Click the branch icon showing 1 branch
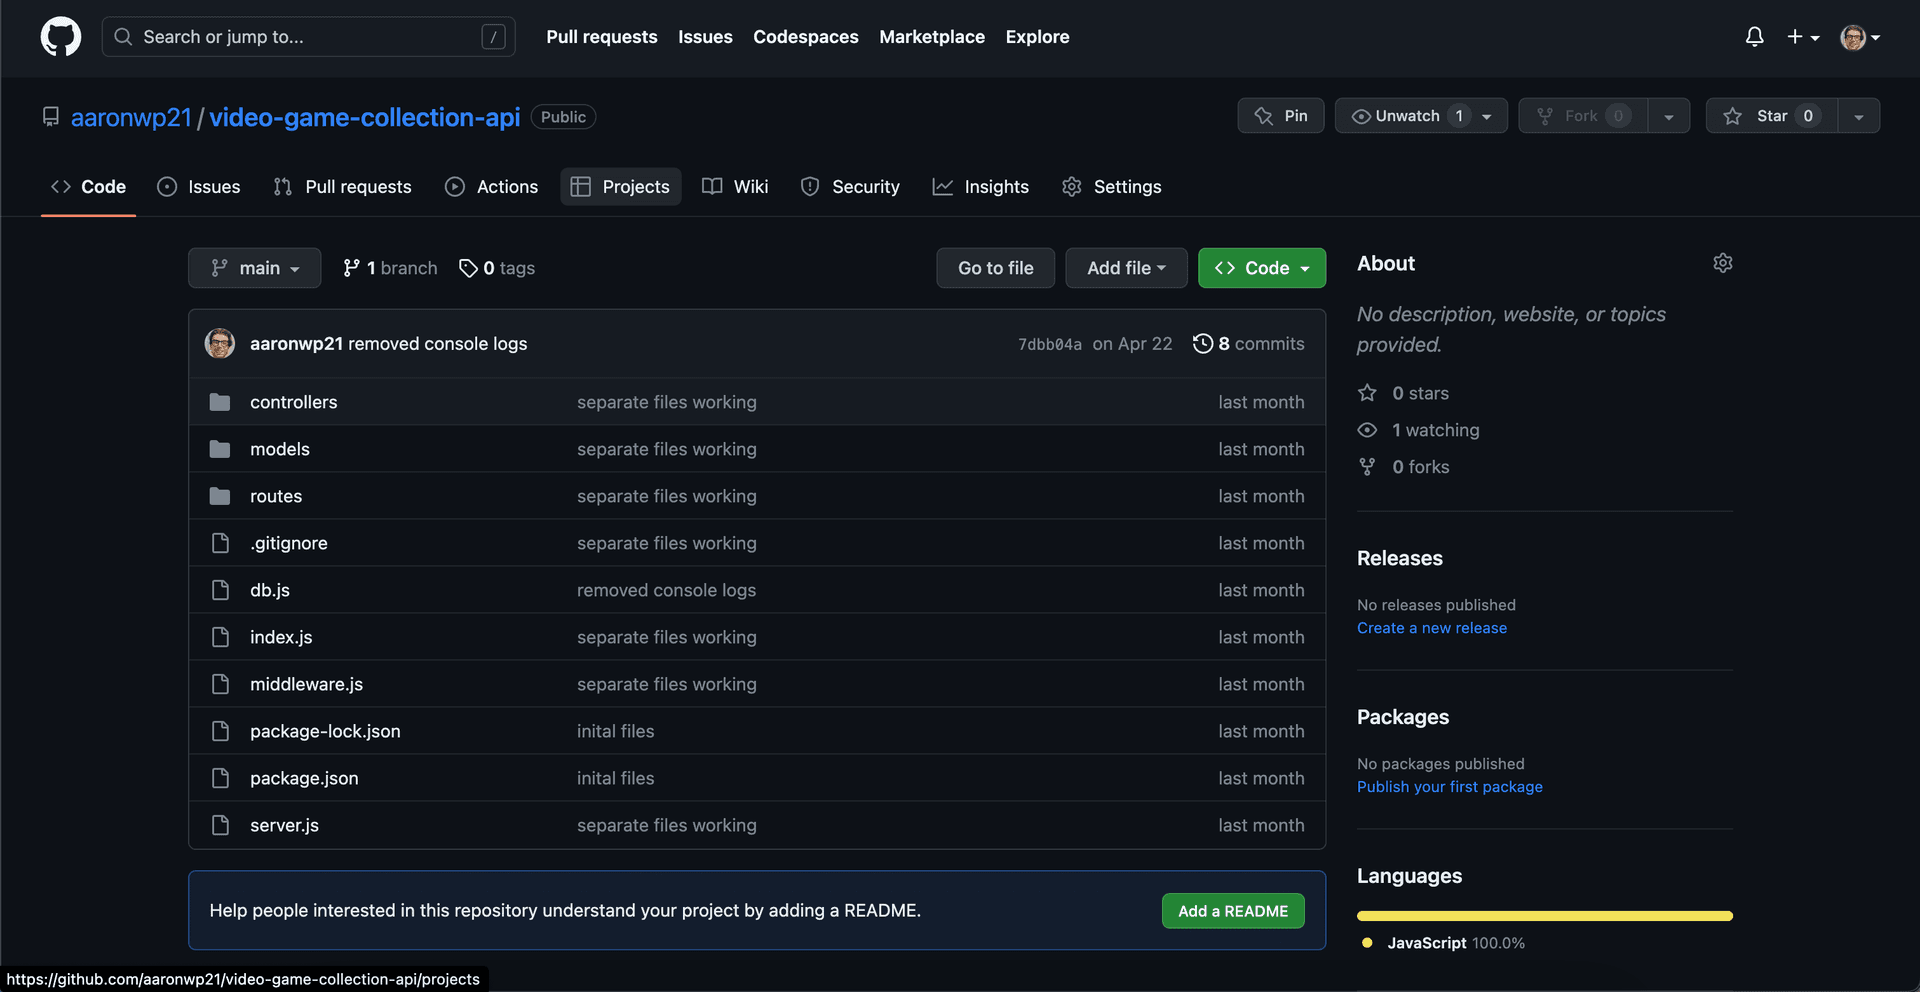The image size is (1920, 992). click(x=351, y=268)
